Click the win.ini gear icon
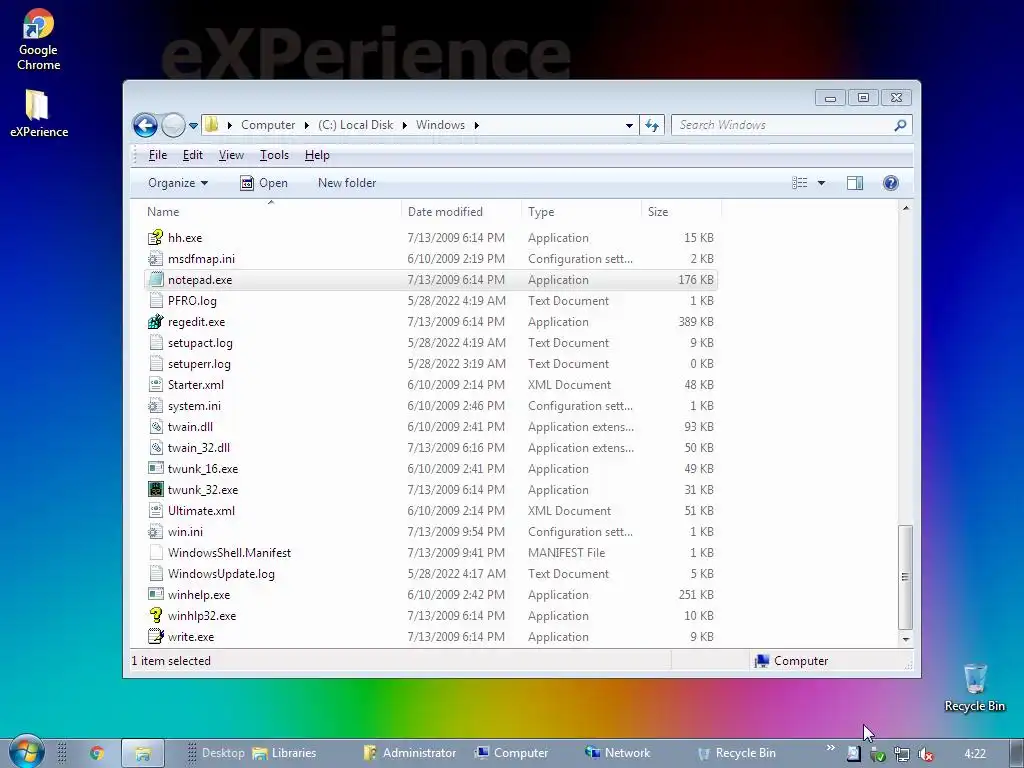Image resolution: width=1024 pixels, height=768 pixels. [155, 532]
